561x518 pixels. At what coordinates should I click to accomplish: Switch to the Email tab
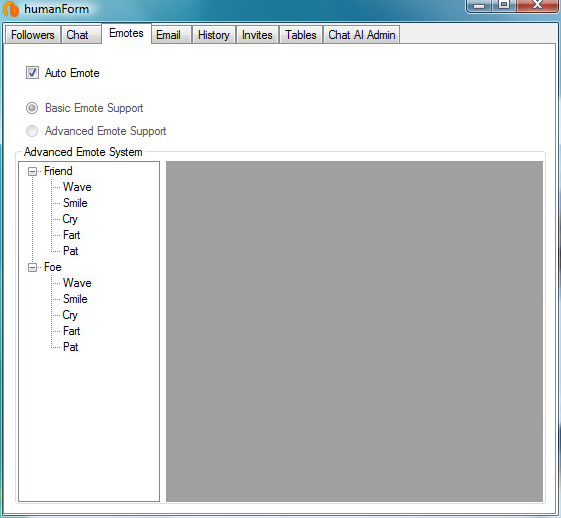point(171,35)
